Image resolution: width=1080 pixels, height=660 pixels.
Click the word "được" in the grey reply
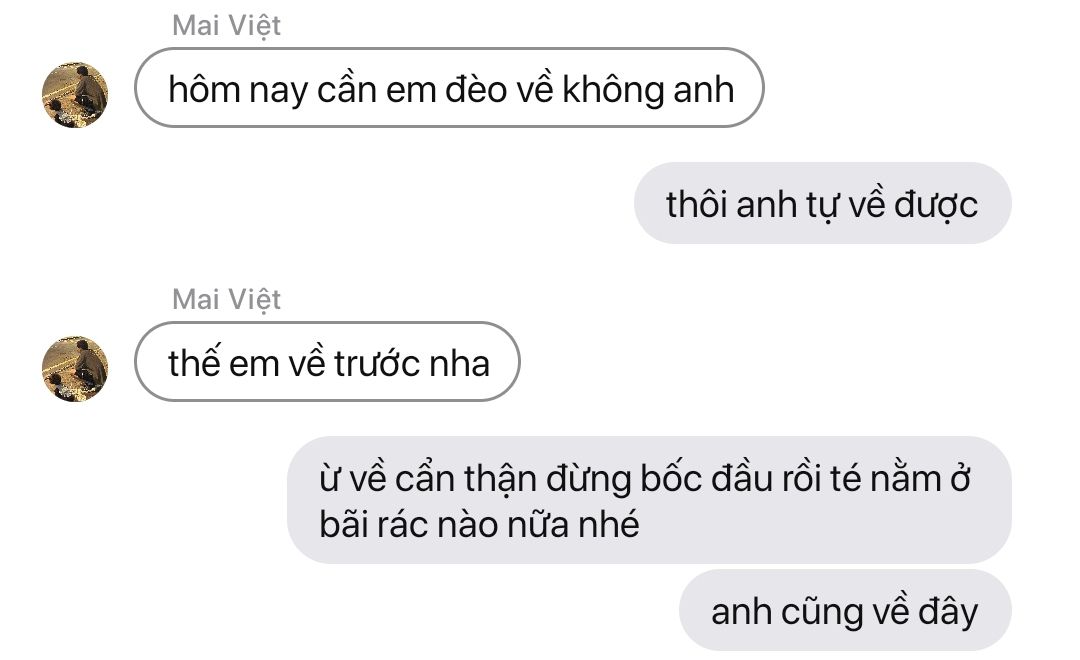pos(936,207)
